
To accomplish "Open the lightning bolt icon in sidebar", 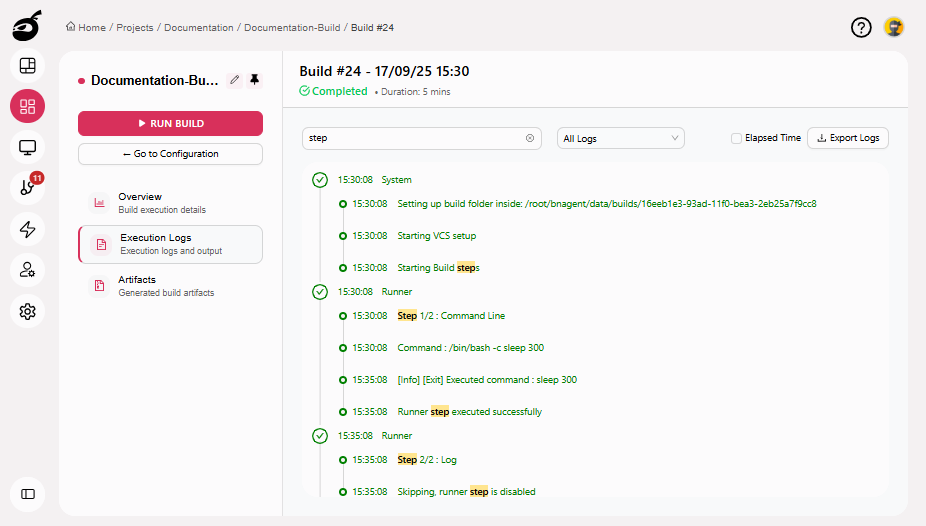I will coord(28,229).
